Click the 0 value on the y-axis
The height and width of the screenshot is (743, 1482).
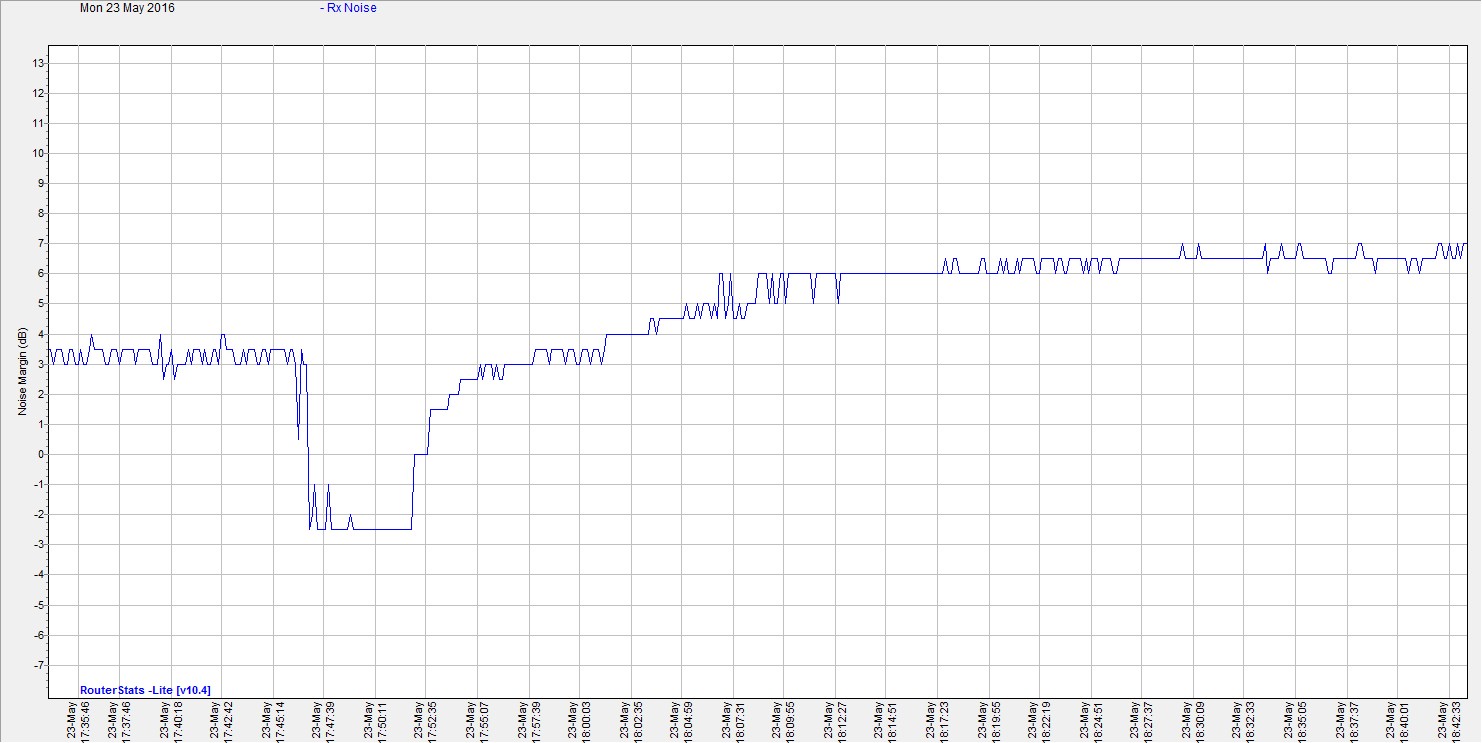click(x=40, y=454)
